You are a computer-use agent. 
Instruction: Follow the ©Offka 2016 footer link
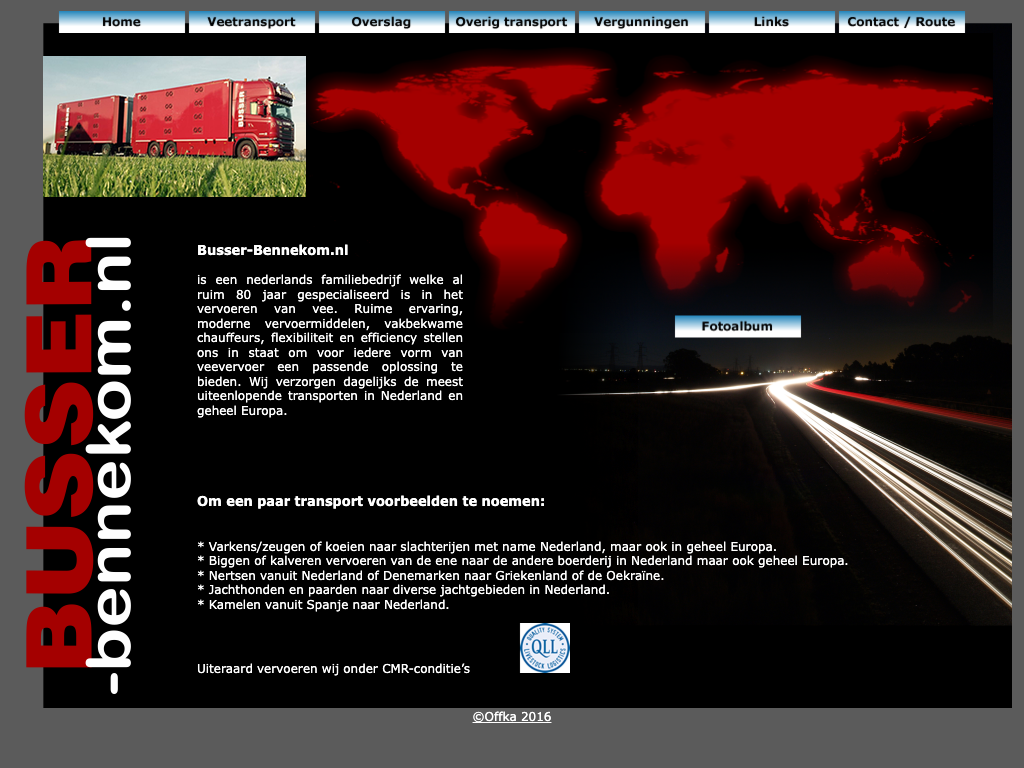(512, 716)
